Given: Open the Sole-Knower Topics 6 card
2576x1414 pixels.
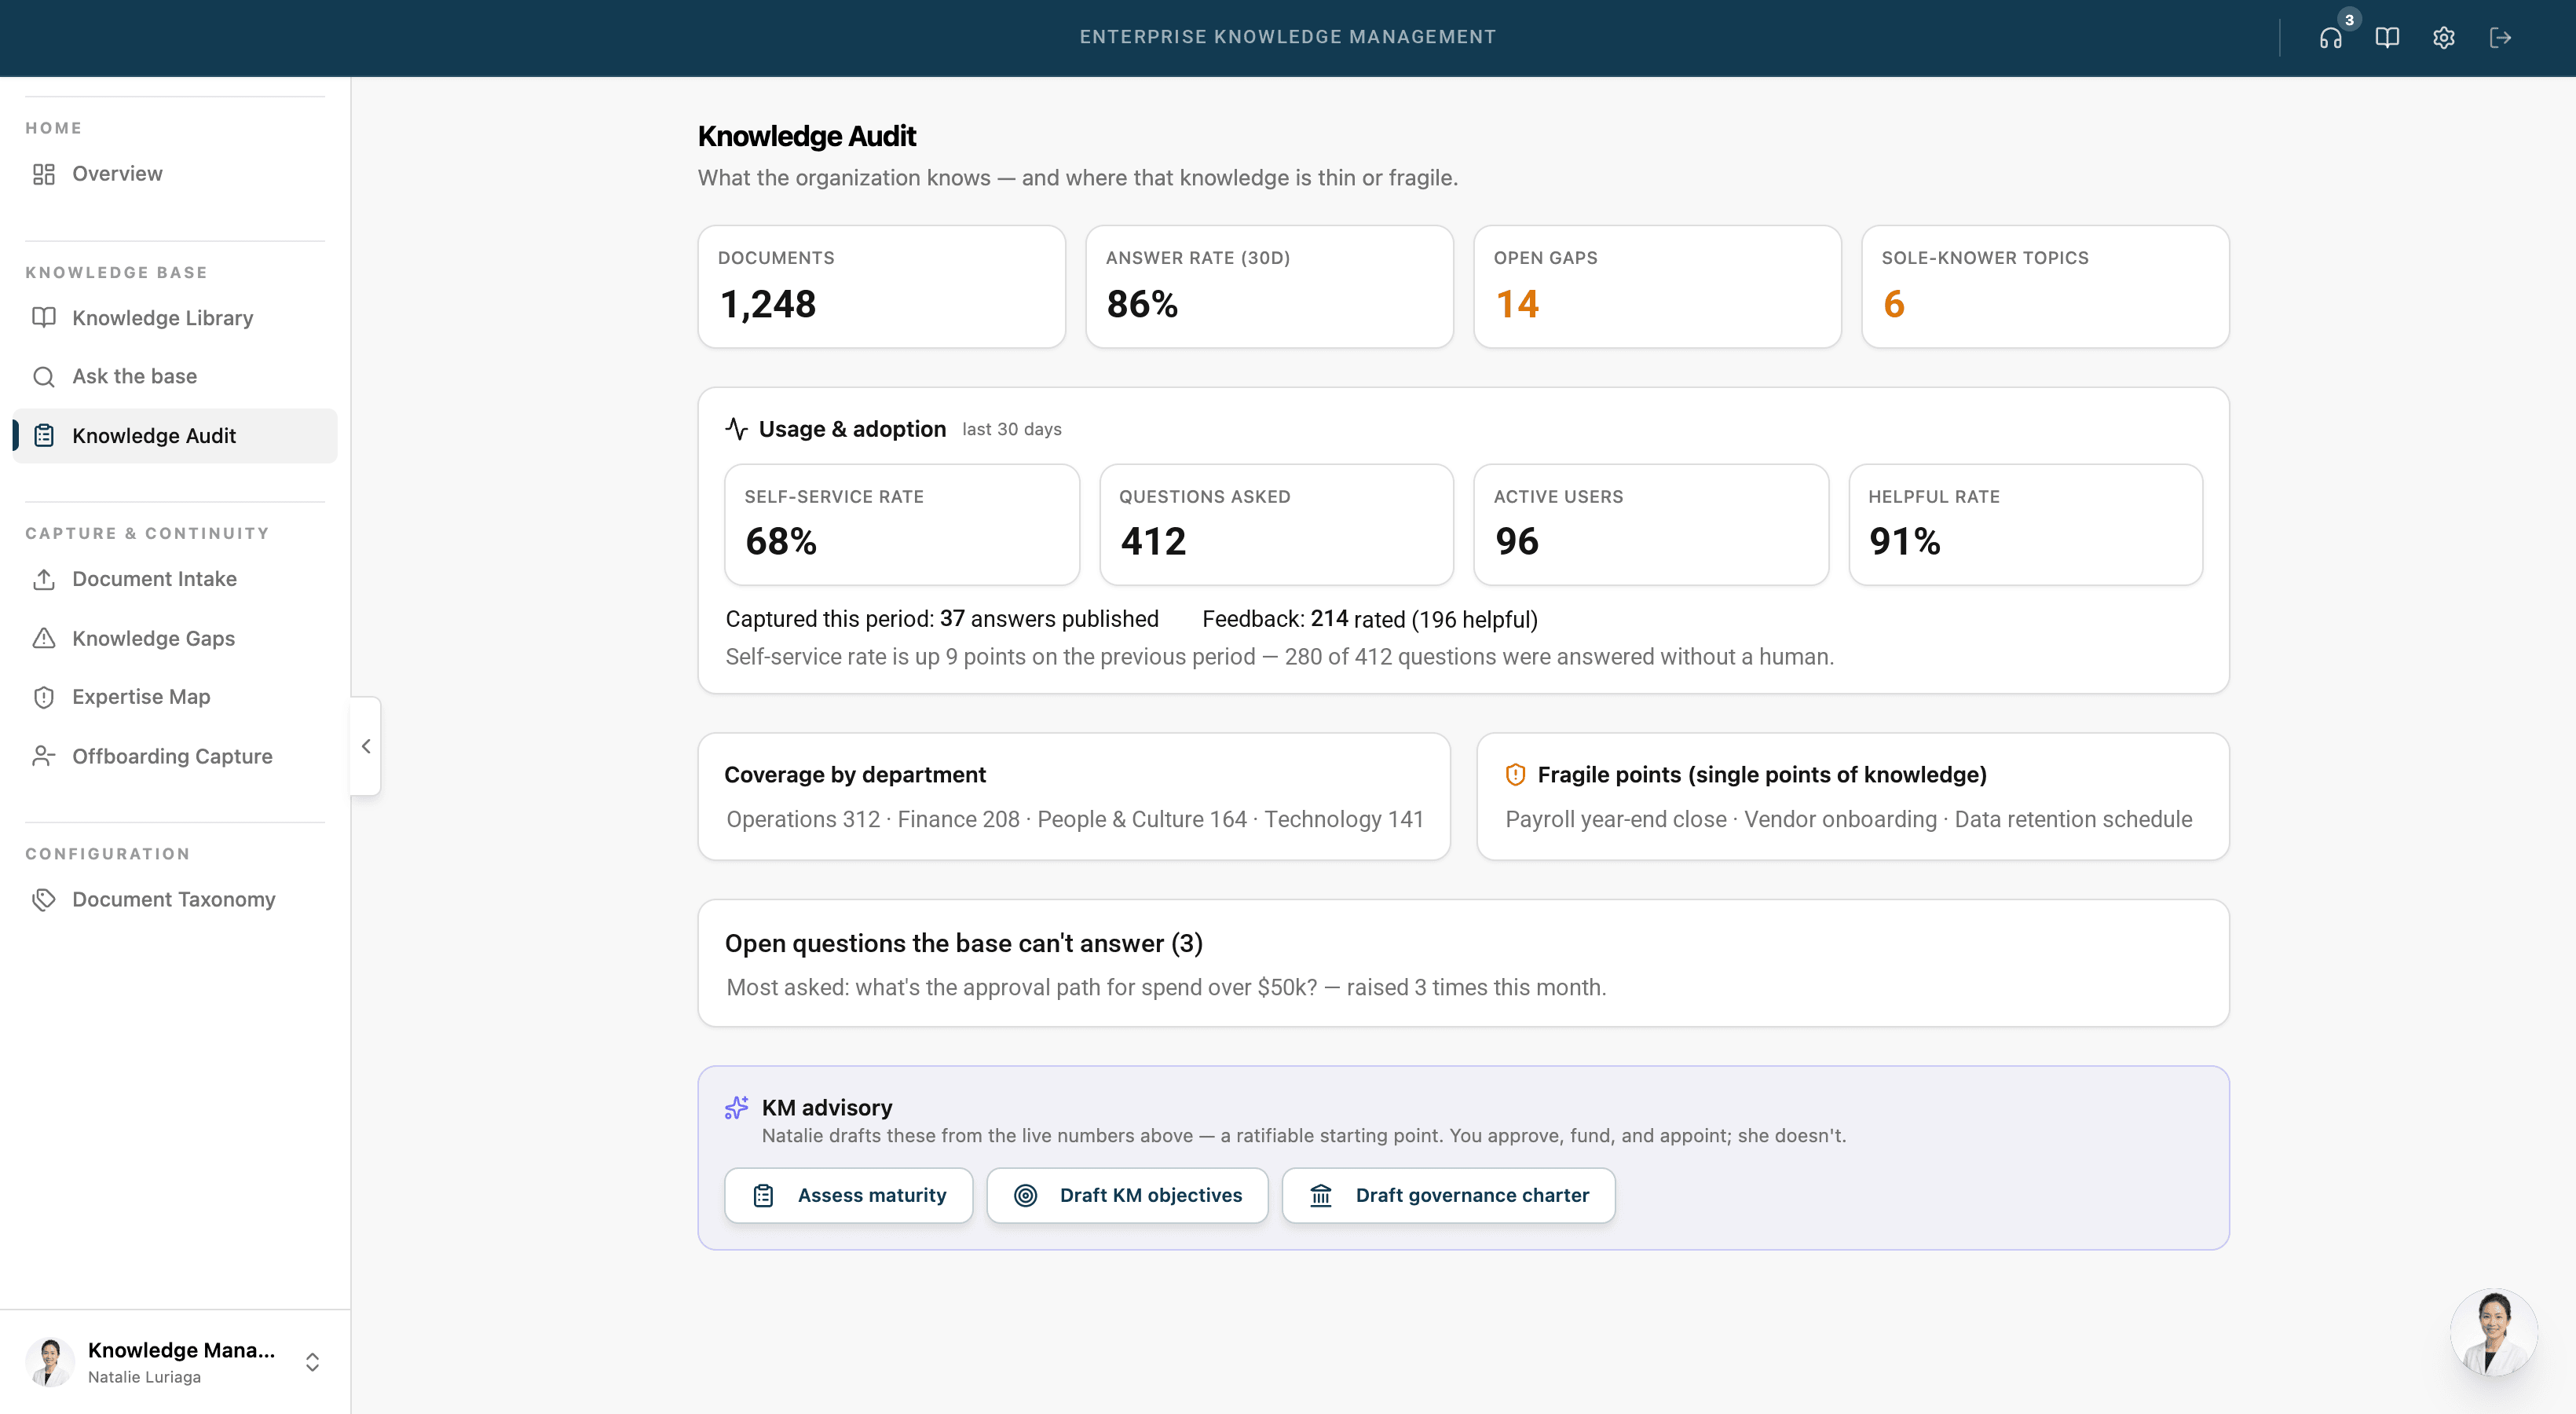Looking at the screenshot, I should coord(2045,287).
